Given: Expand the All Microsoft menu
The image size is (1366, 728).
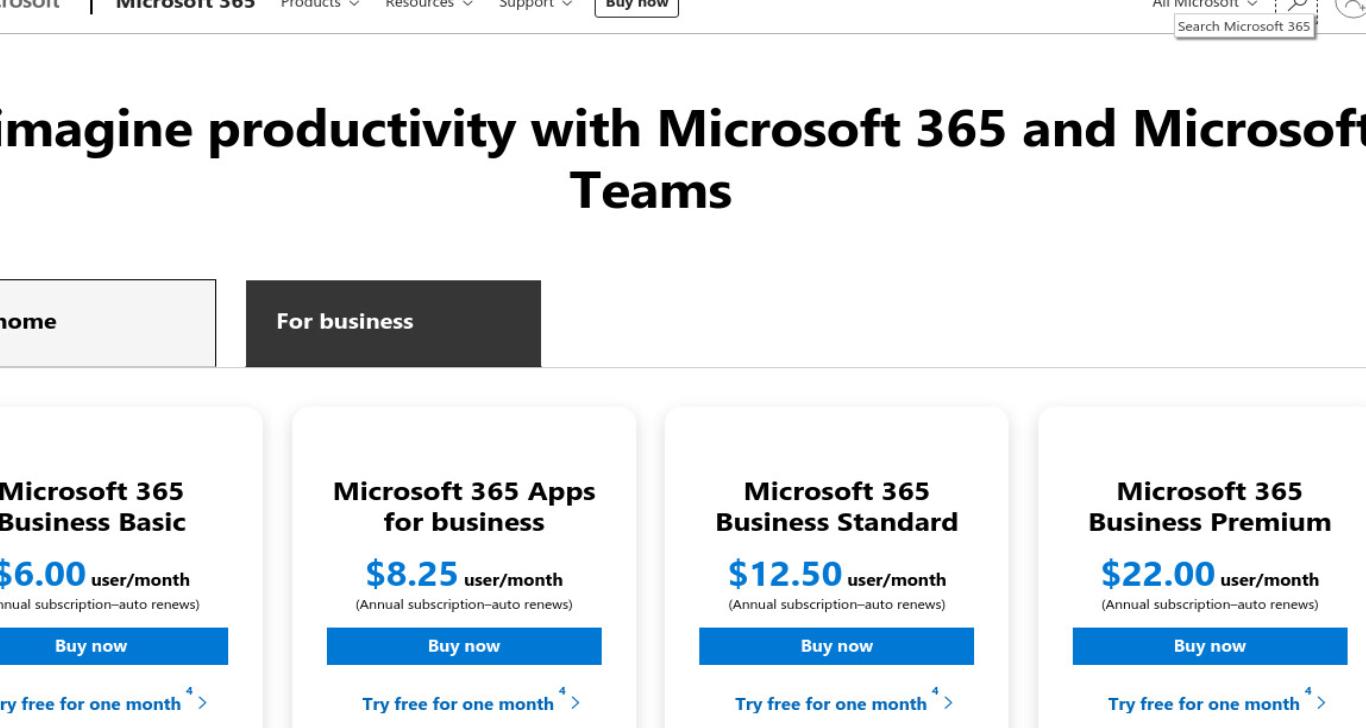Looking at the screenshot, I should (1205, 5).
